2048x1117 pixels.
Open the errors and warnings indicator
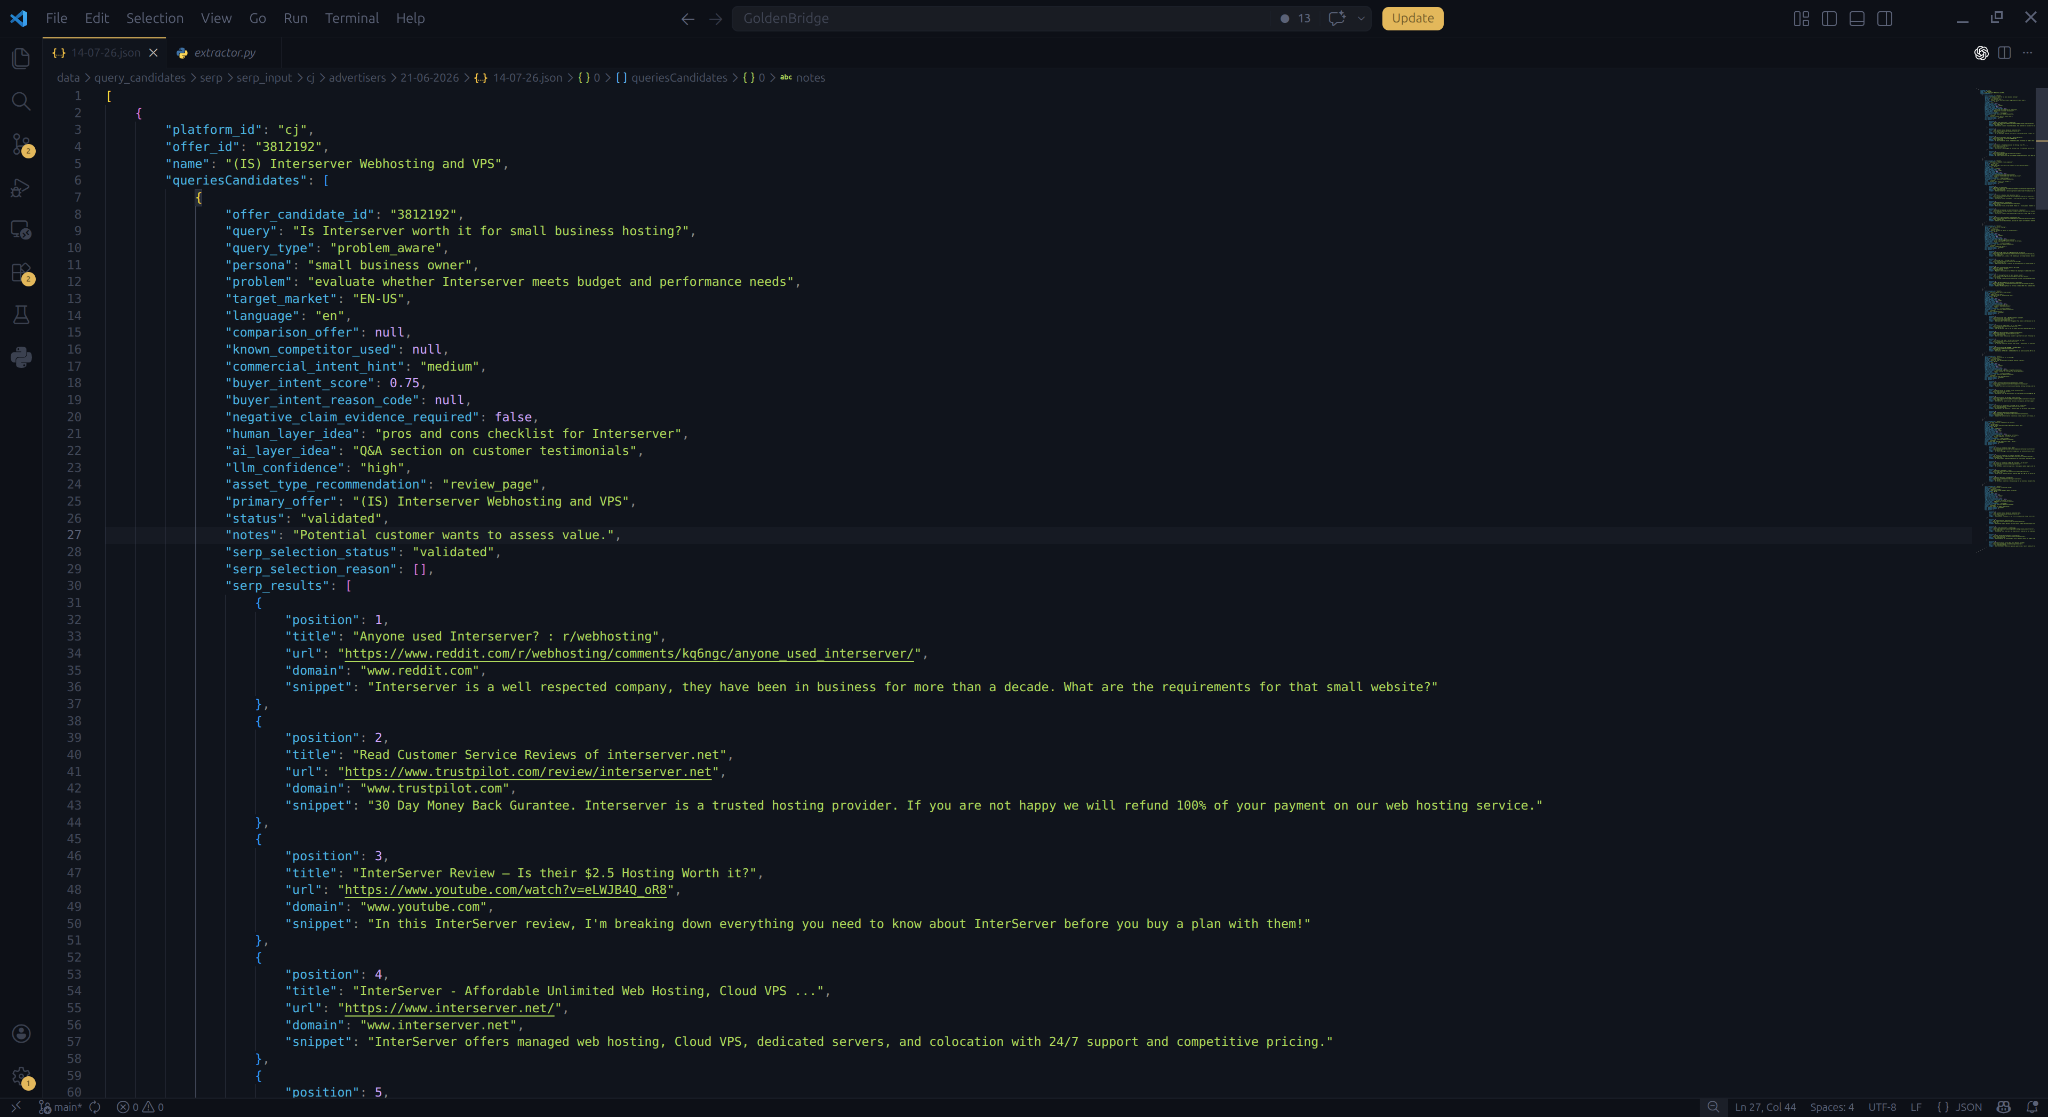pos(140,1107)
